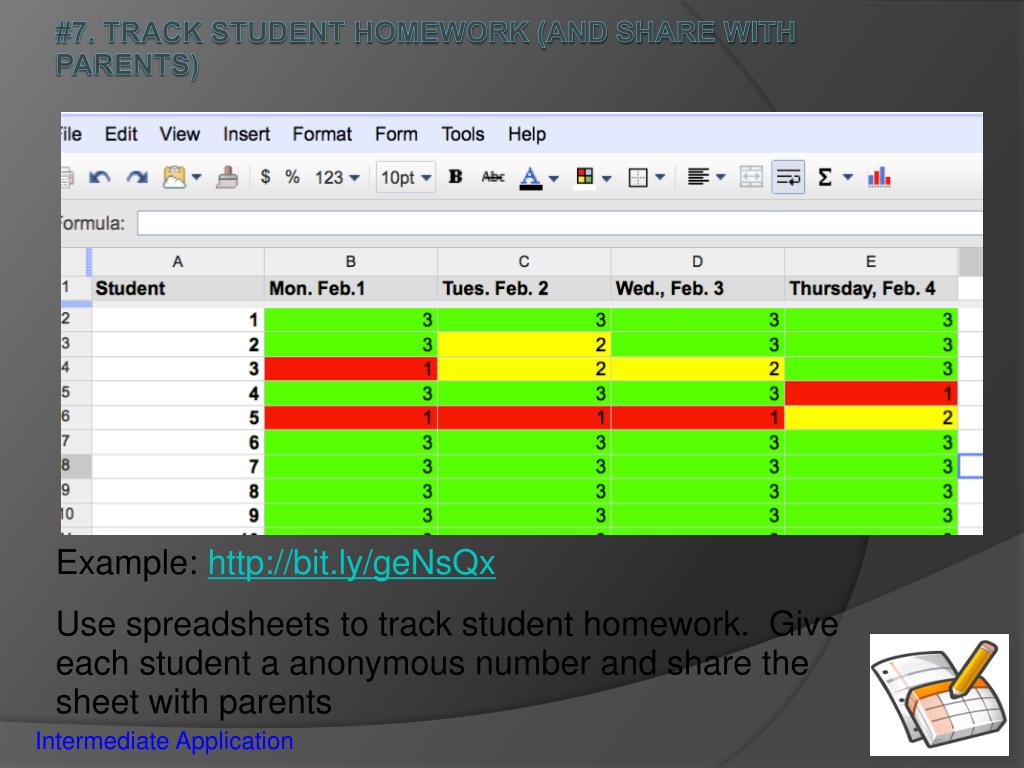Screen dimensions: 1024x768
Task: Select column A header
Action: tap(178, 261)
